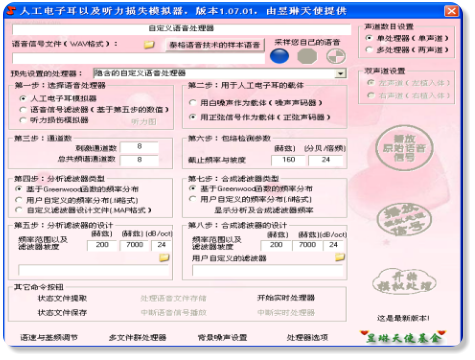Click the 星琳天使基金 logo

tap(403, 337)
